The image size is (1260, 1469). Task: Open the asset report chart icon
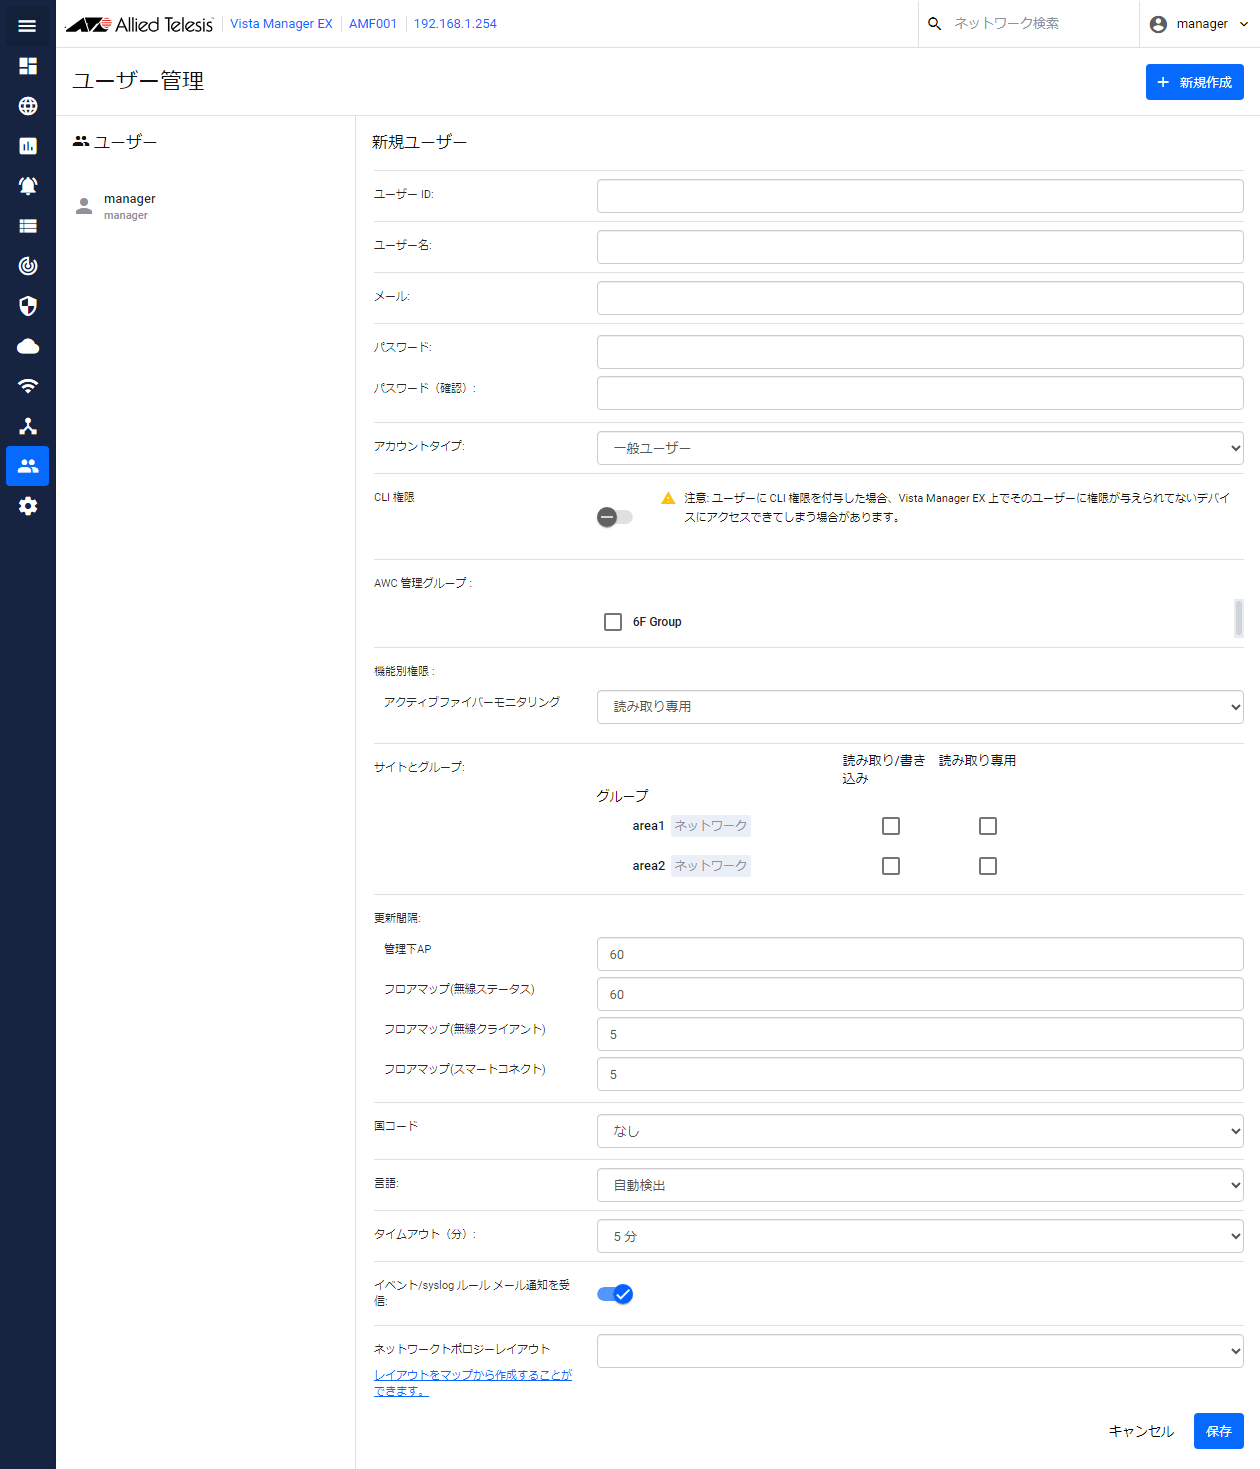28,146
